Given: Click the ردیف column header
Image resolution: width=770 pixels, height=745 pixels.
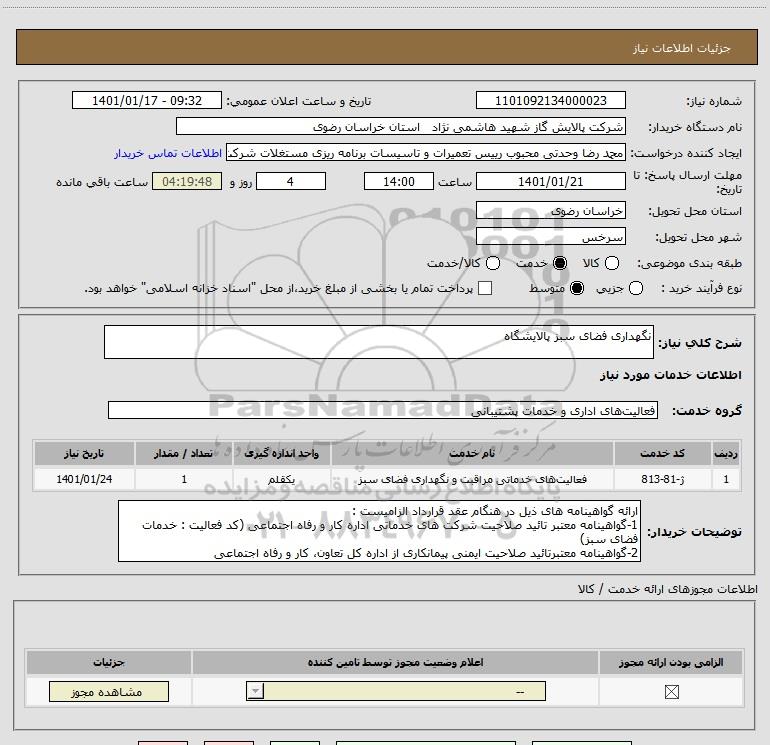Looking at the screenshot, I should coord(726,453).
